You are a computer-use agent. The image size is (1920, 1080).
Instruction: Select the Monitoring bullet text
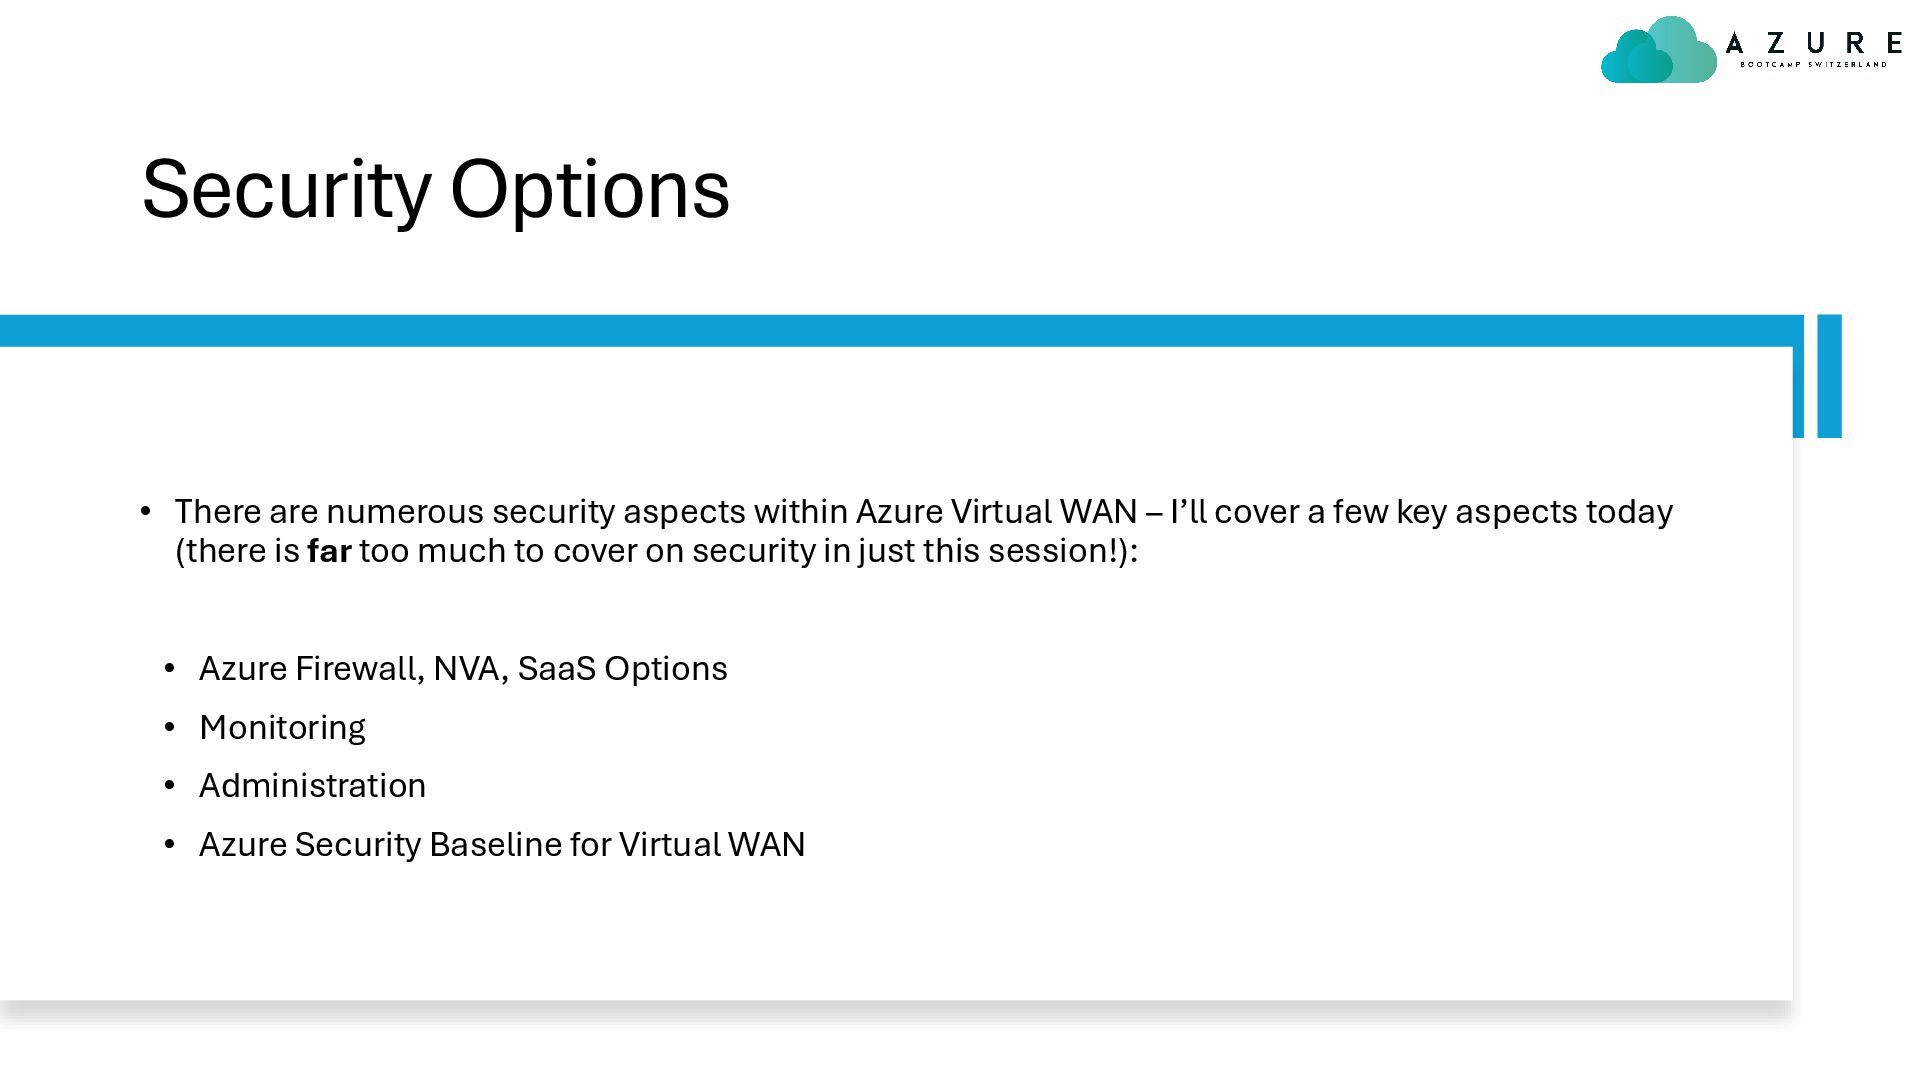(282, 728)
